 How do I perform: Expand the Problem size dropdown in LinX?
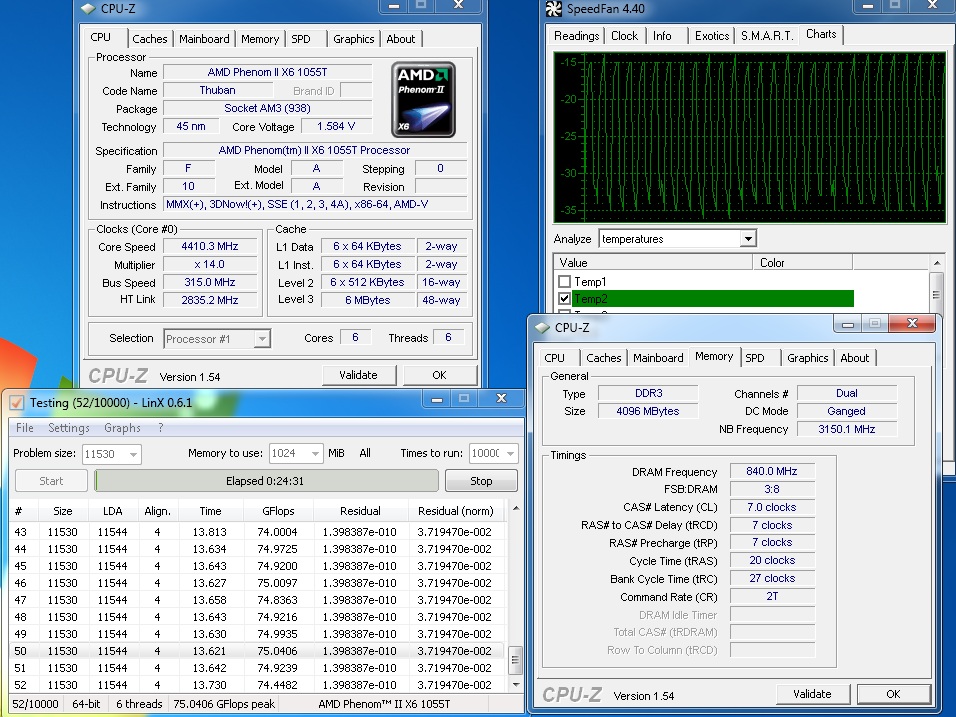tap(134, 454)
